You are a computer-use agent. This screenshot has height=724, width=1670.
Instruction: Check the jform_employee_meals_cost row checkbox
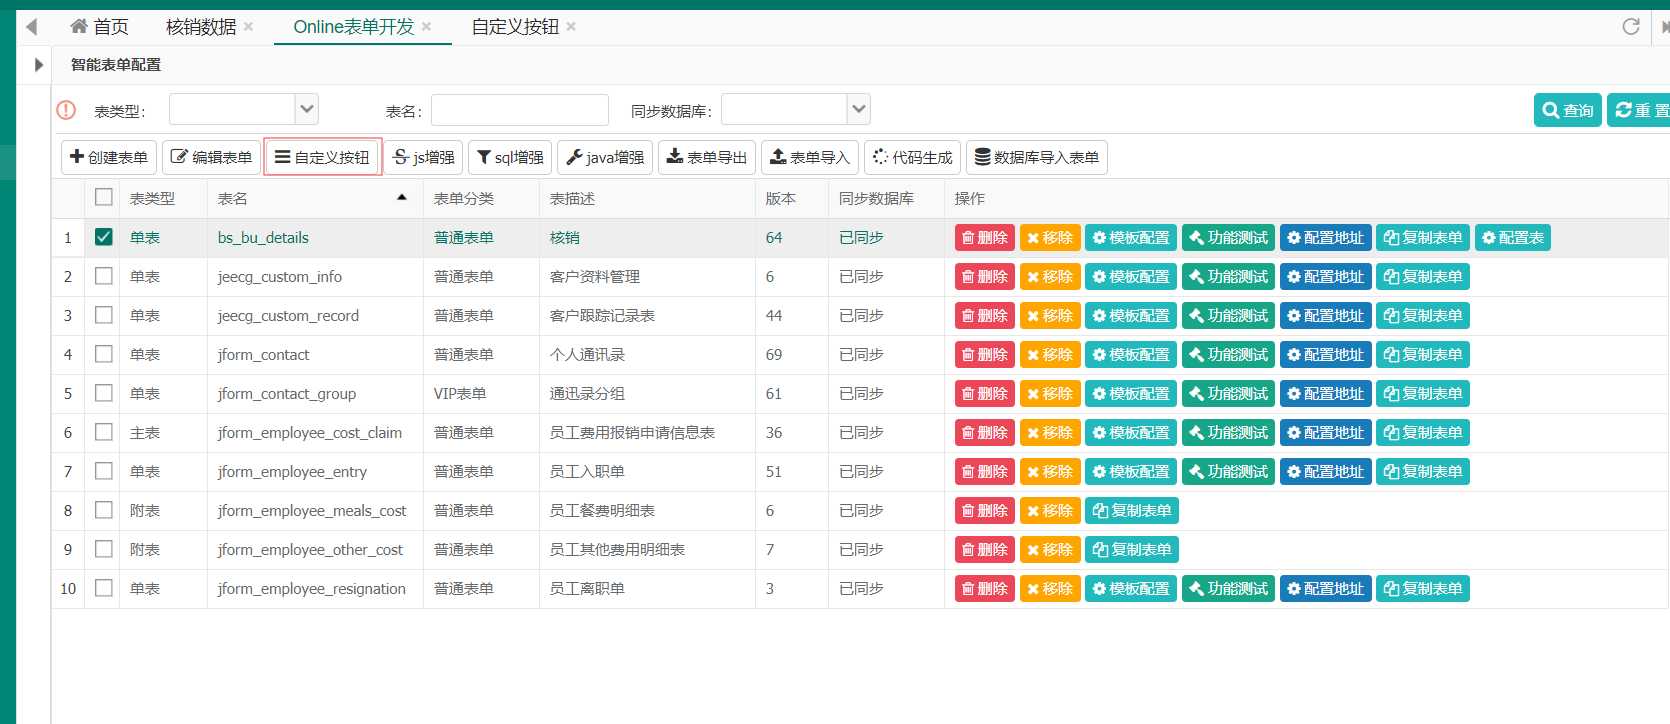(103, 510)
